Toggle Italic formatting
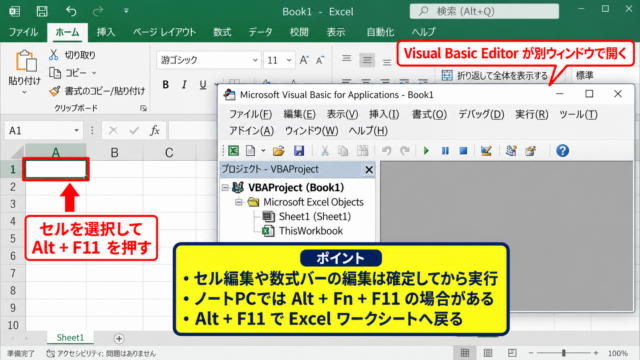 [184, 84]
